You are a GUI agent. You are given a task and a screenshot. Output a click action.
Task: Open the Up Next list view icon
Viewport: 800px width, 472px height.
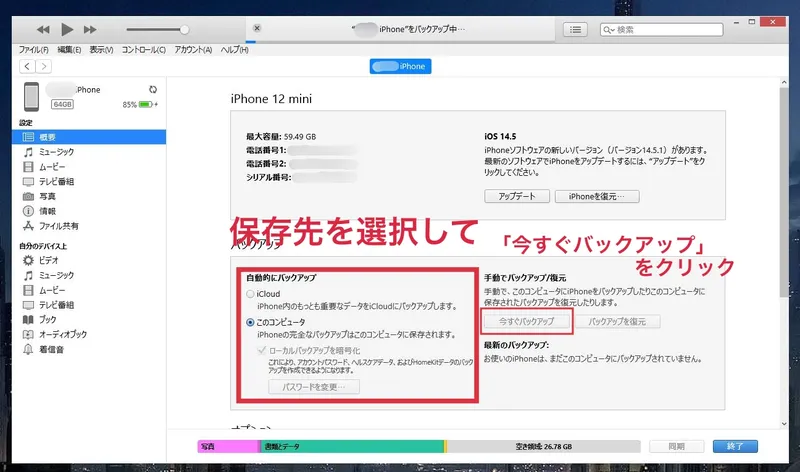[x=576, y=30]
